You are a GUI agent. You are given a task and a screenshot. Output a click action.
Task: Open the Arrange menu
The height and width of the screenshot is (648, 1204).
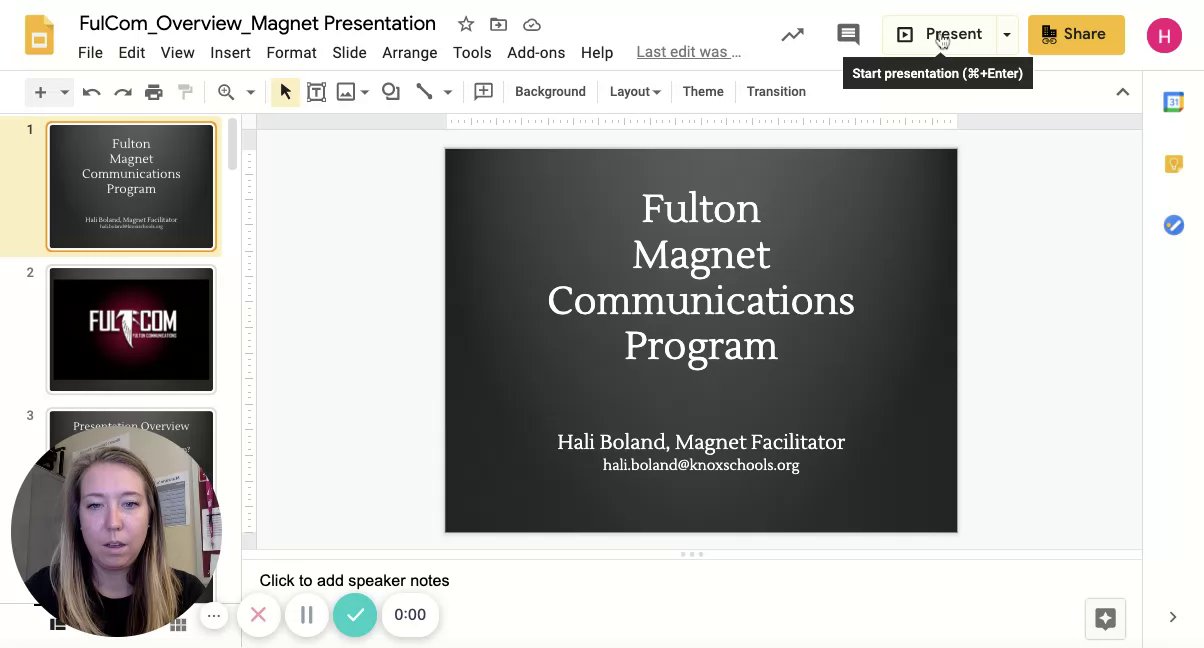pyautogui.click(x=409, y=52)
